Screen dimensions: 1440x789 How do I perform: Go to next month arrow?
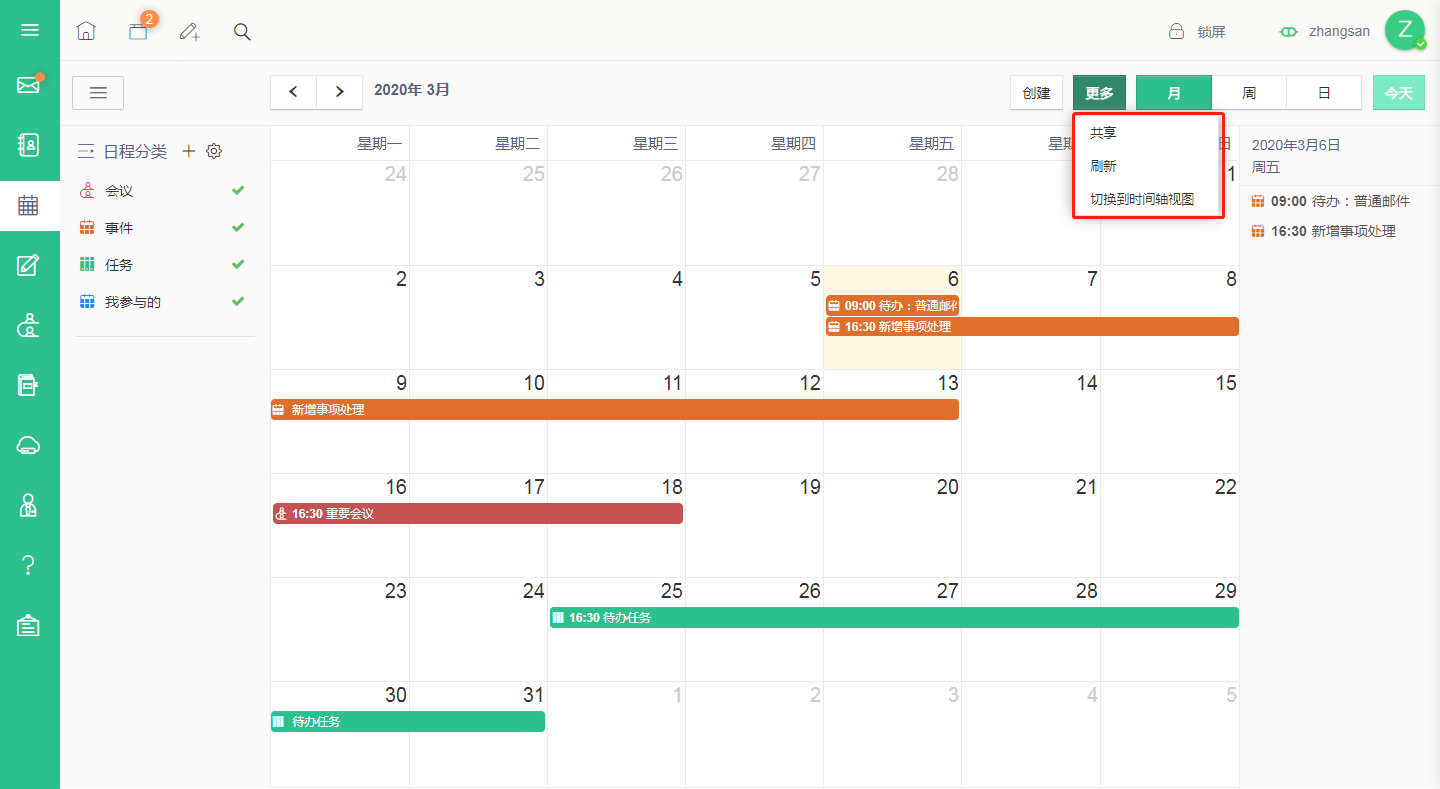pyautogui.click(x=340, y=92)
